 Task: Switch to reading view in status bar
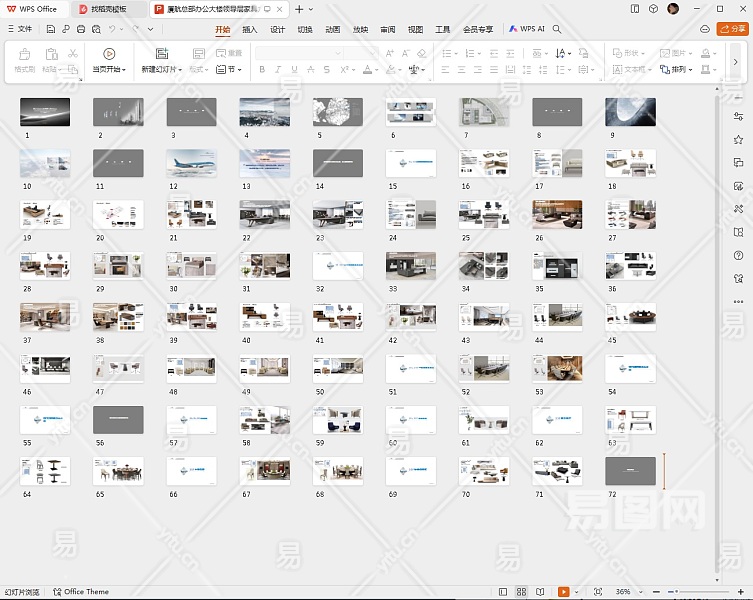541,592
